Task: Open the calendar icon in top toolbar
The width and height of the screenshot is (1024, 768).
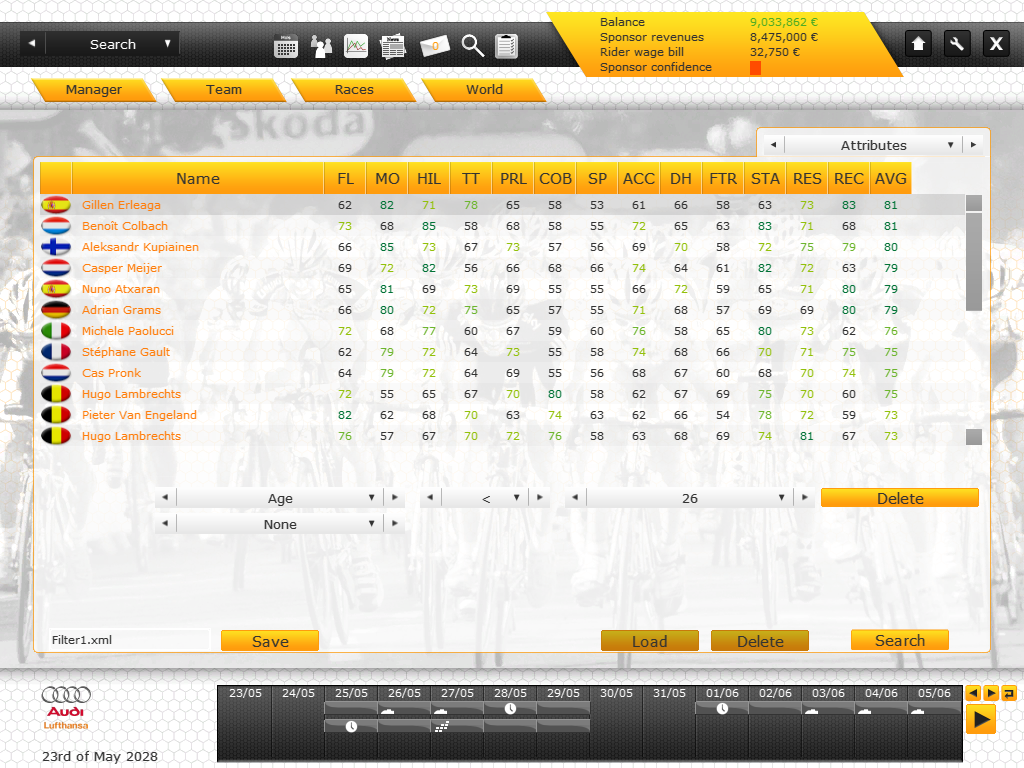Action: click(x=286, y=46)
